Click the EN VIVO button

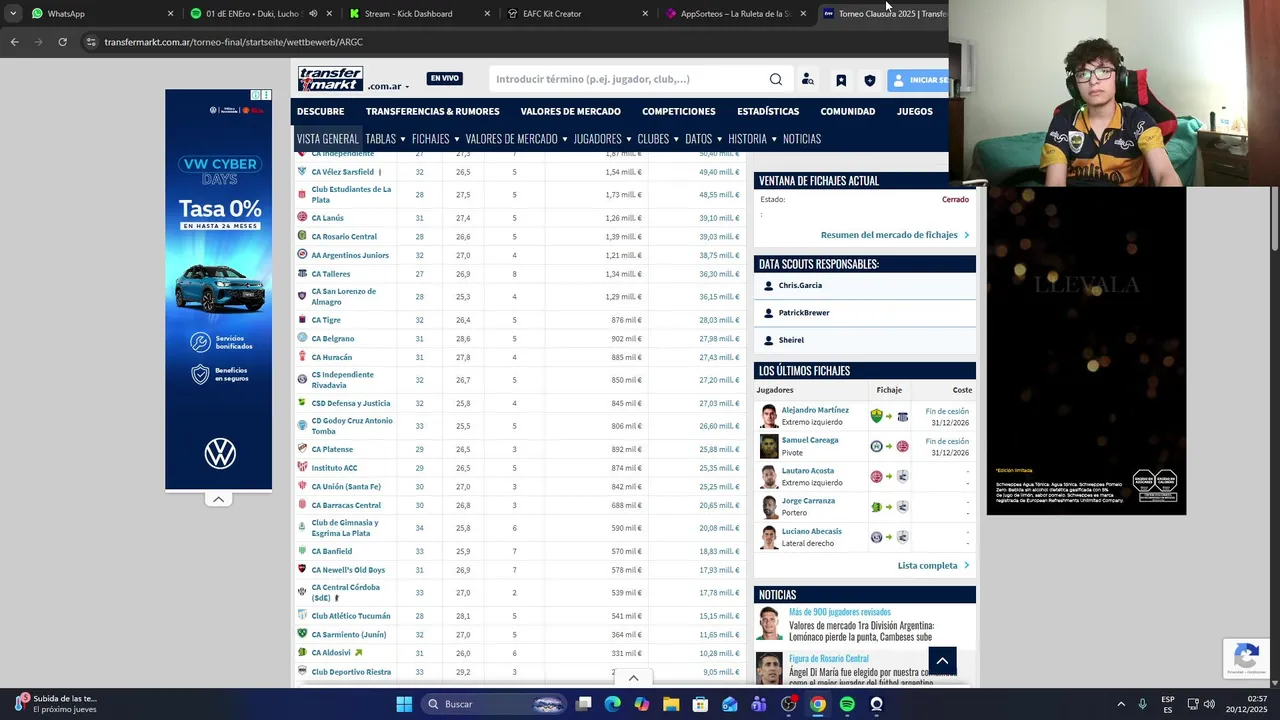coord(445,79)
